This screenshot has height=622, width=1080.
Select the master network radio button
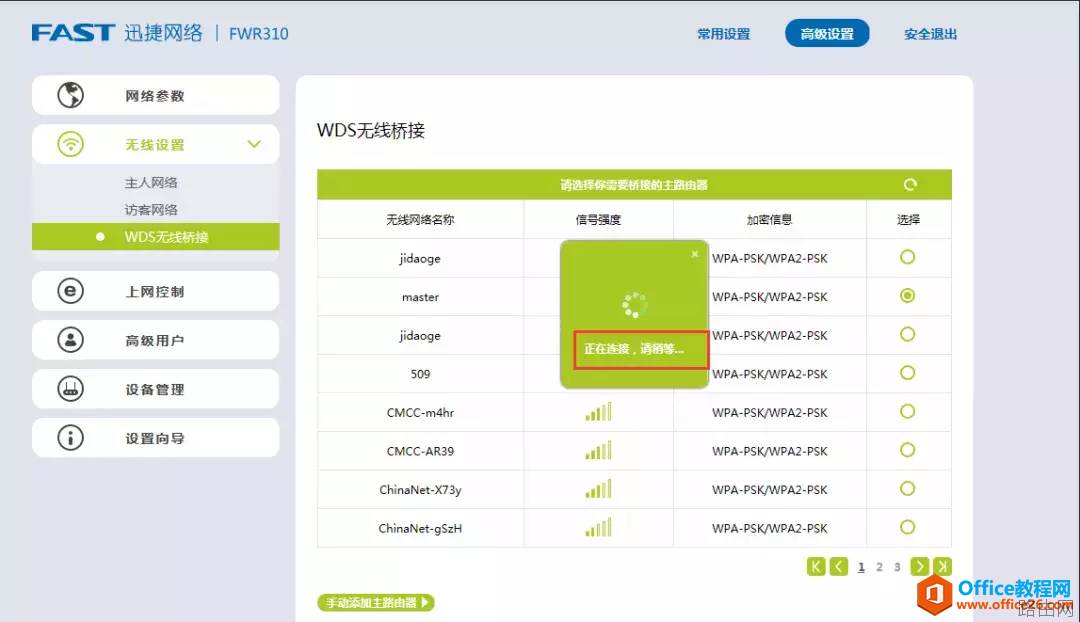(x=908, y=296)
